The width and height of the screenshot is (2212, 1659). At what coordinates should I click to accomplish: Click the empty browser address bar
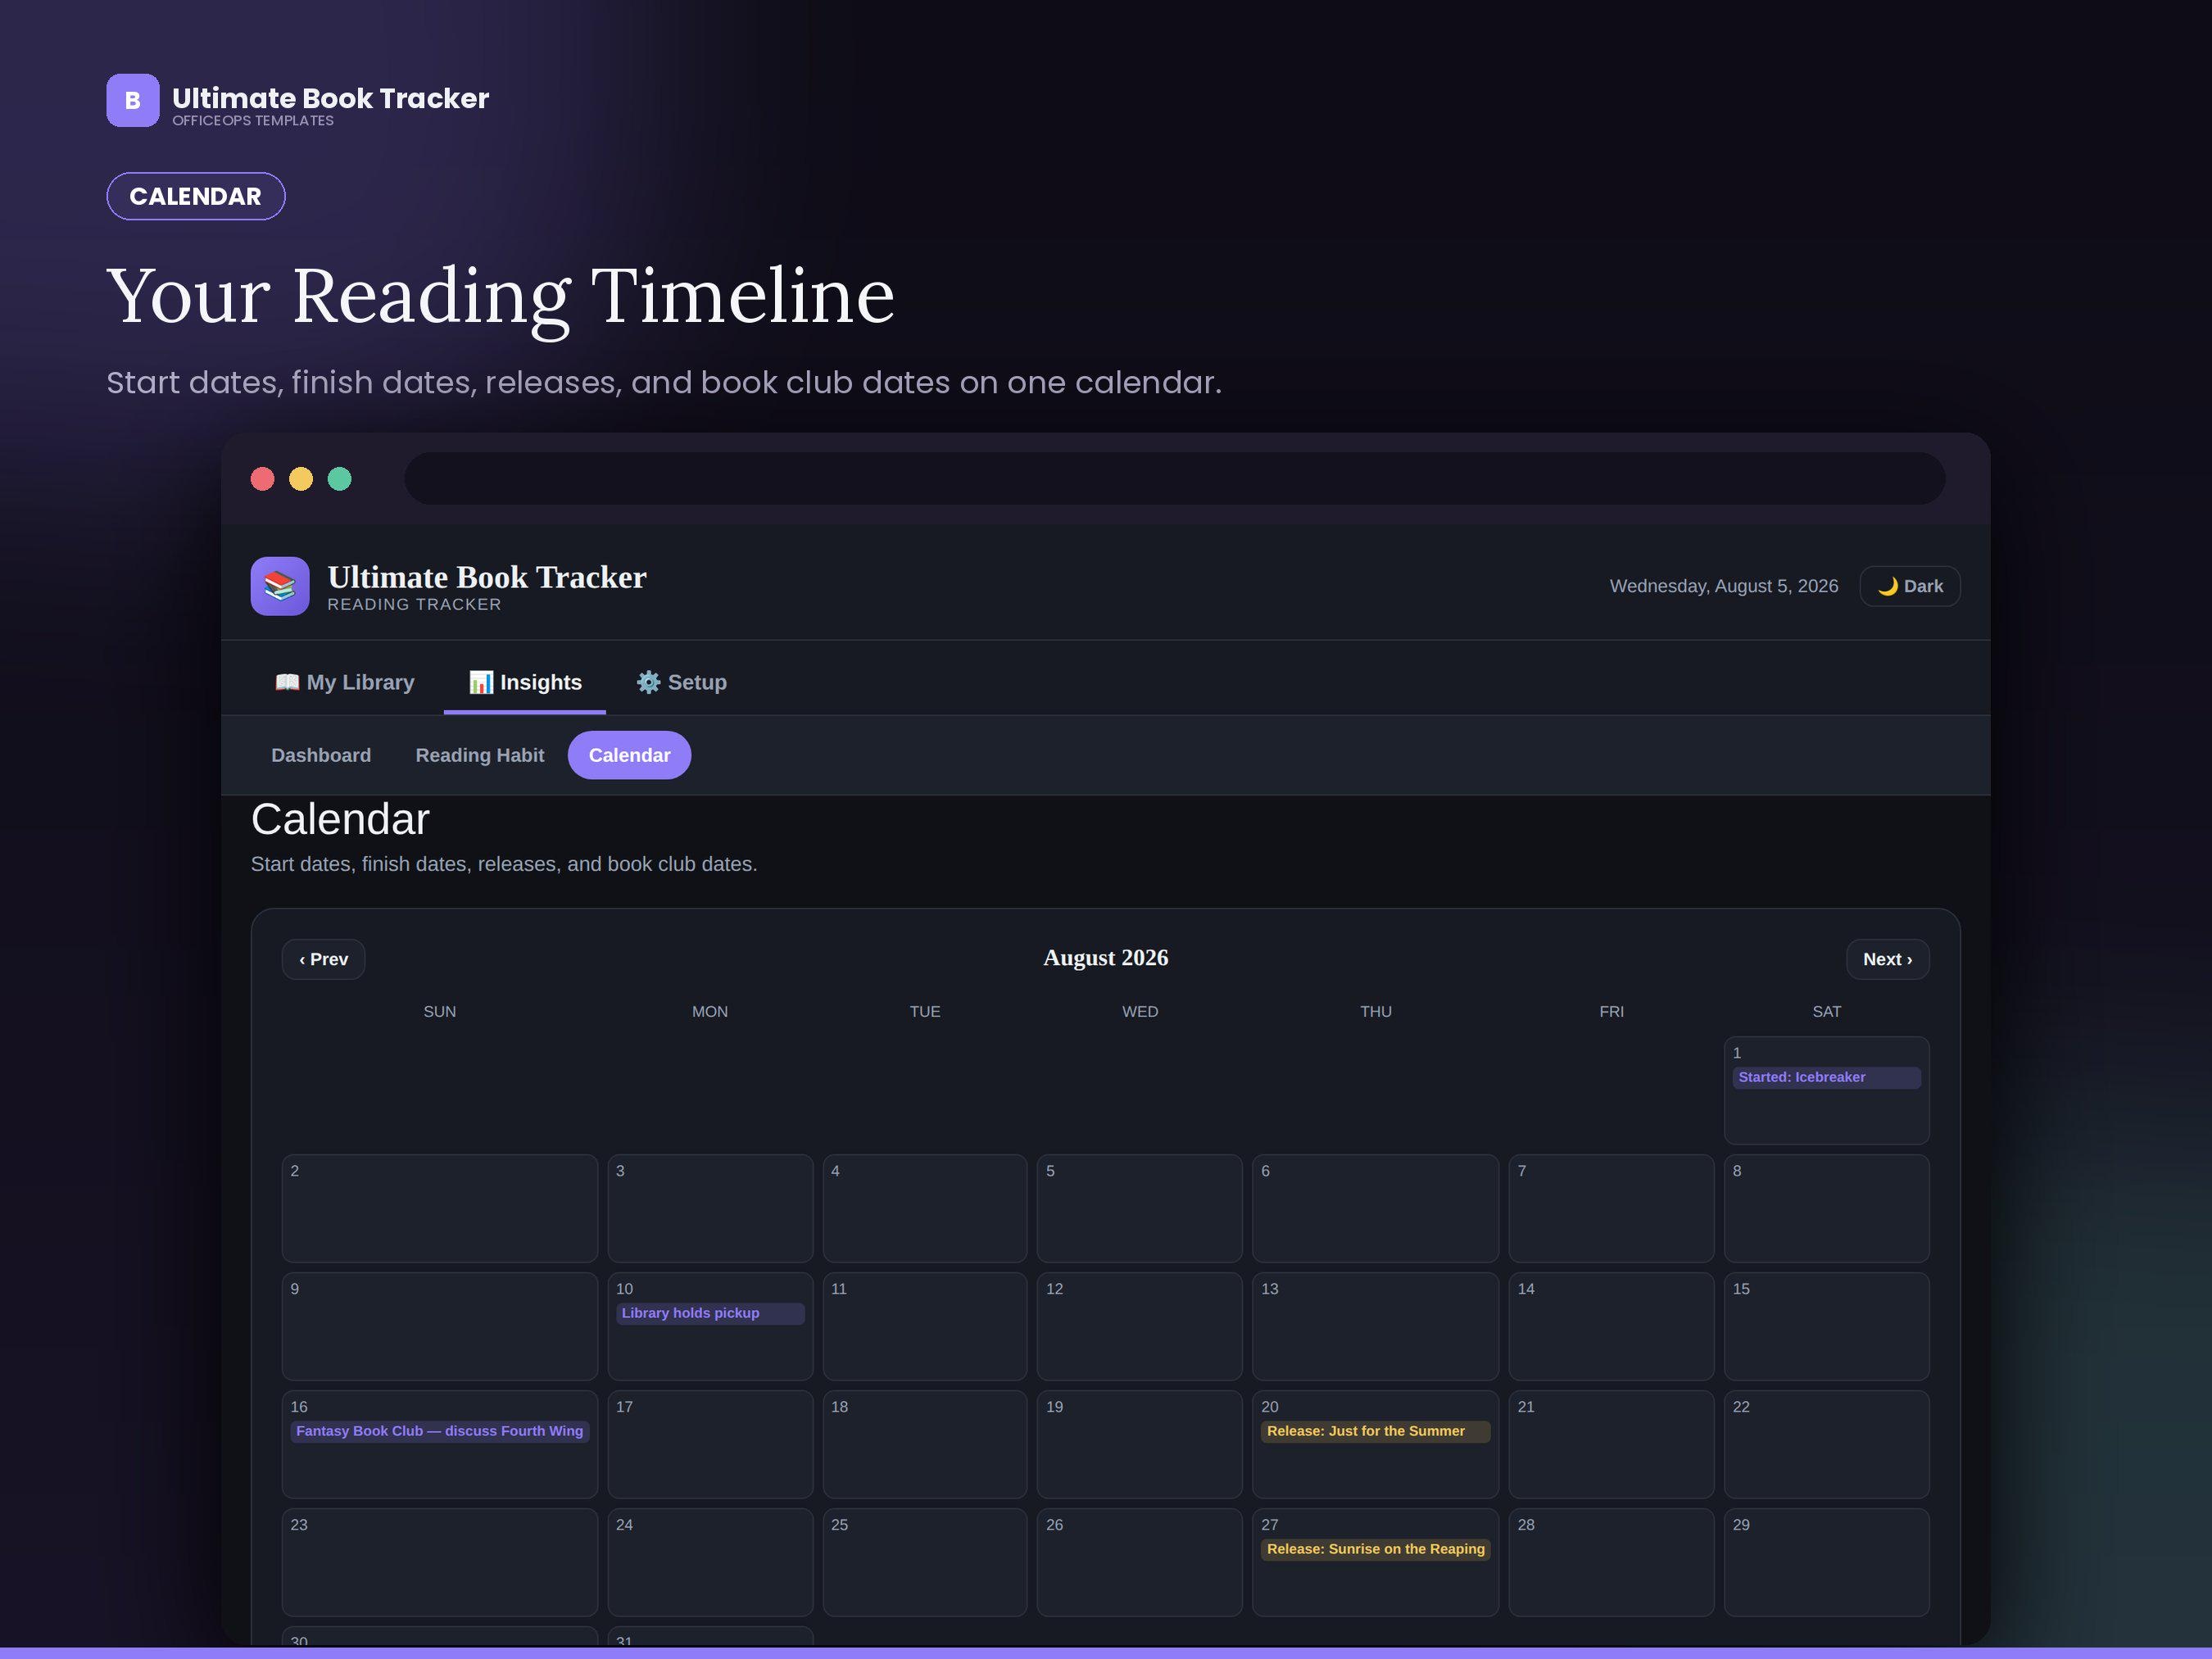(1175, 478)
